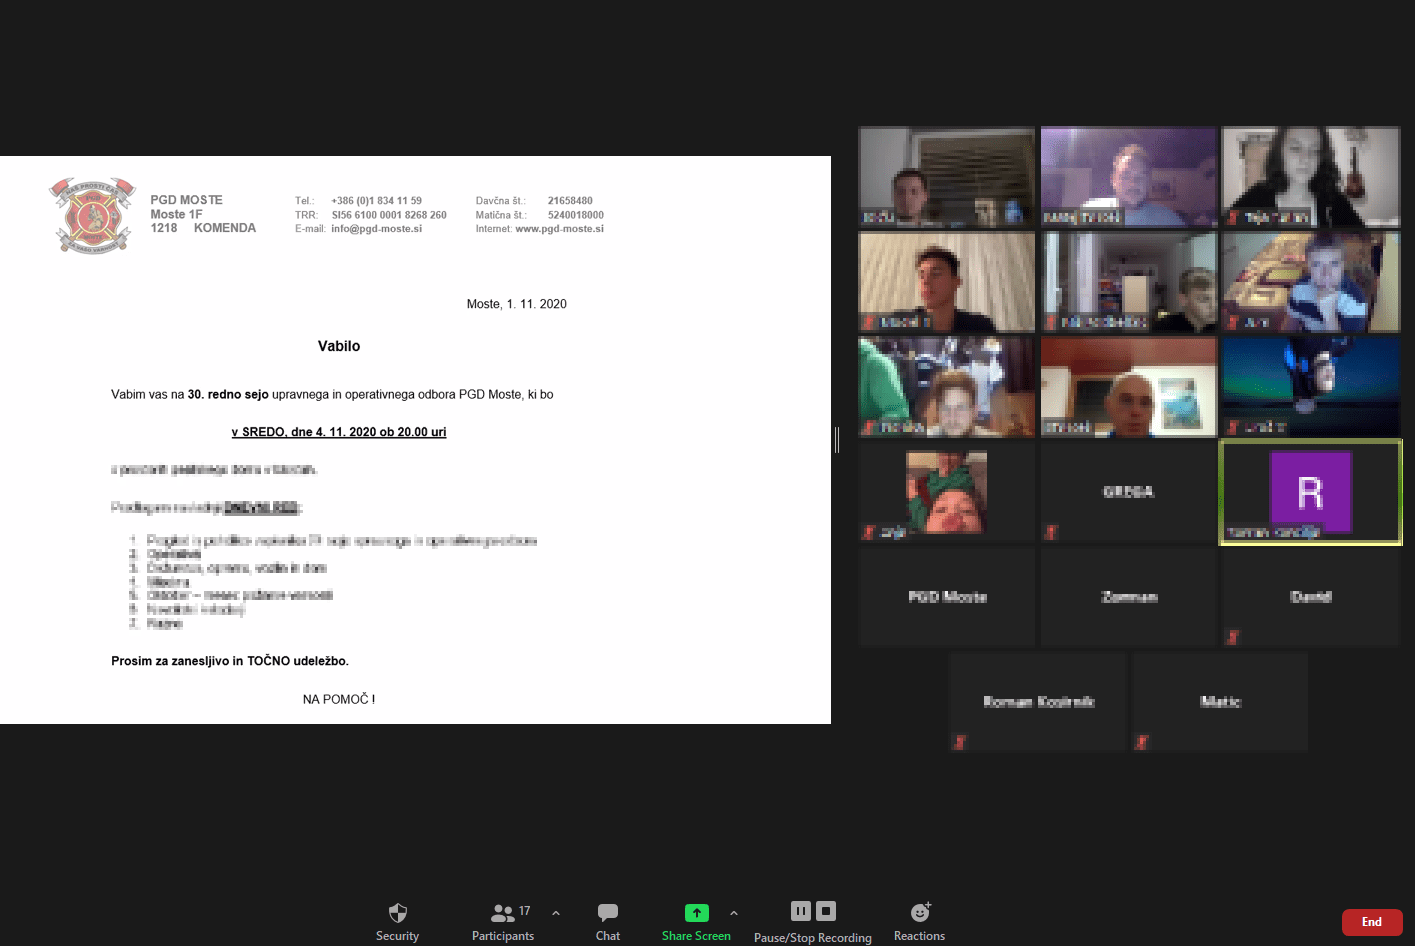This screenshot has height=946, width=1416.
Task: Select the PGD Moste participant tile
Action: coord(947,597)
